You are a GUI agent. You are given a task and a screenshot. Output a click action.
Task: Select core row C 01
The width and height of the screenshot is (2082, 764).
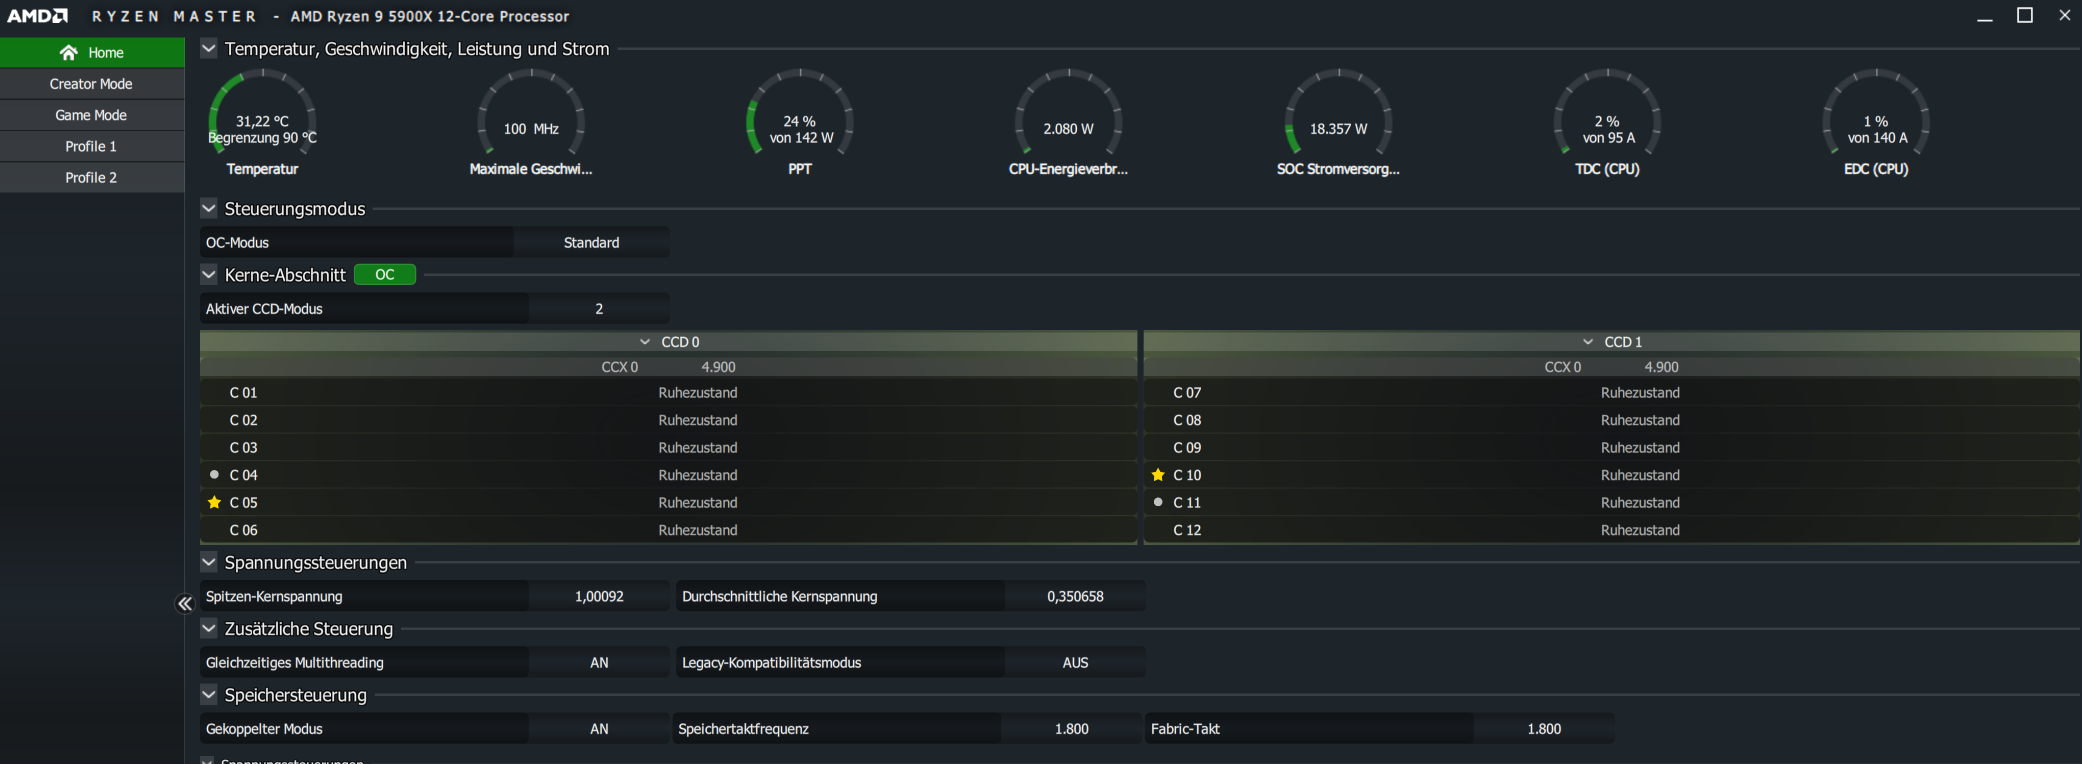[668, 393]
